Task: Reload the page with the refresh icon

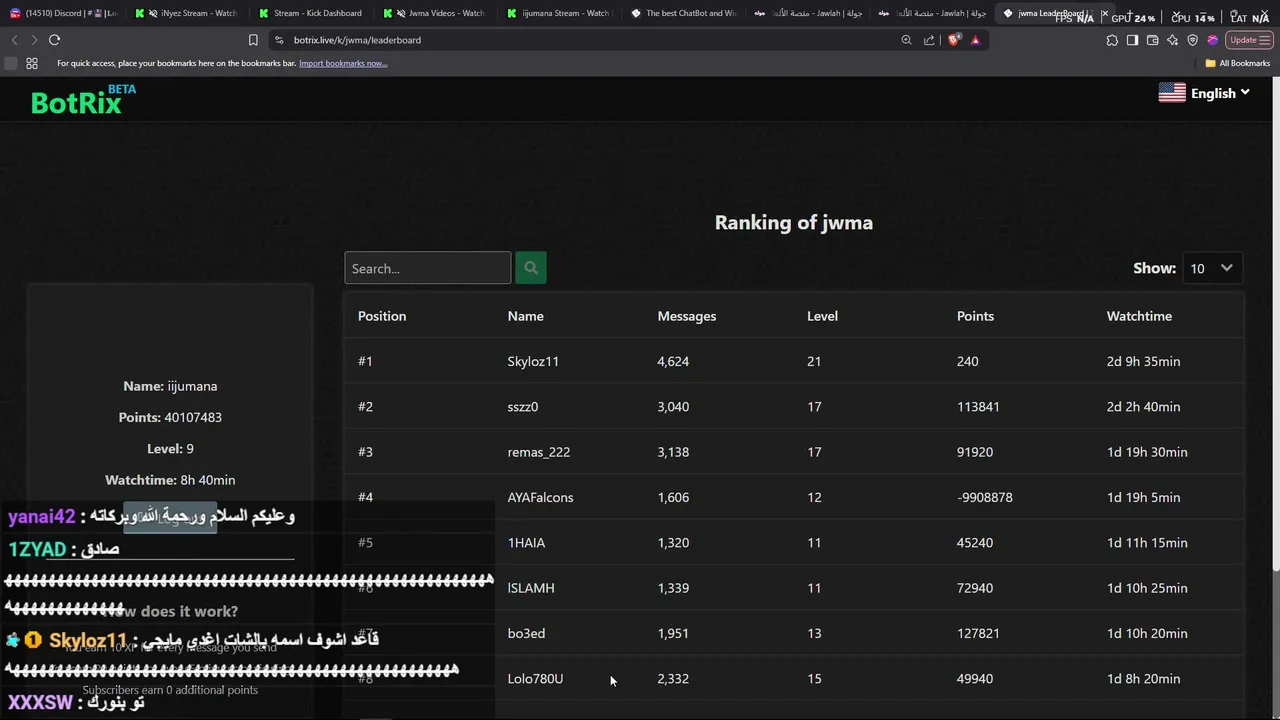Action: click(54, 40)
